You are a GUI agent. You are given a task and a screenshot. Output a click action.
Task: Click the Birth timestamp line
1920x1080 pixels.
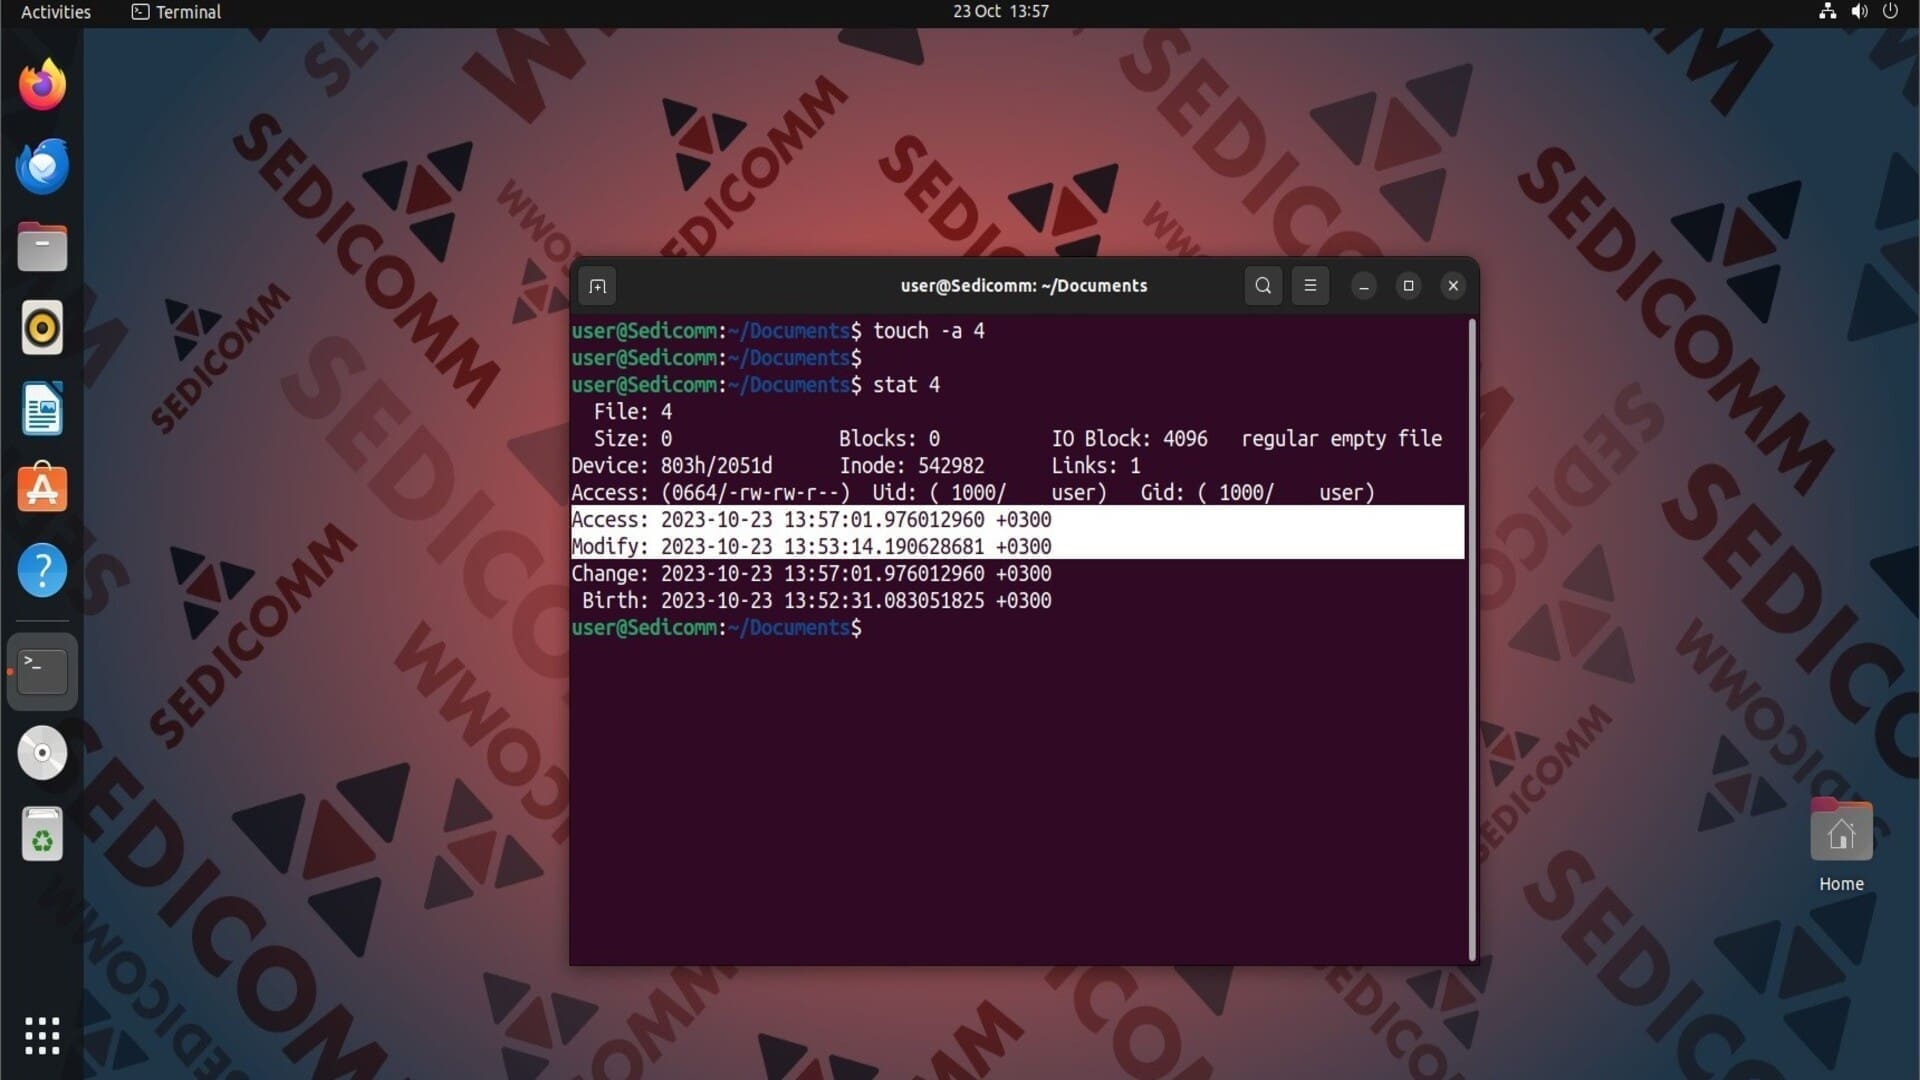(x=817, y=601)
